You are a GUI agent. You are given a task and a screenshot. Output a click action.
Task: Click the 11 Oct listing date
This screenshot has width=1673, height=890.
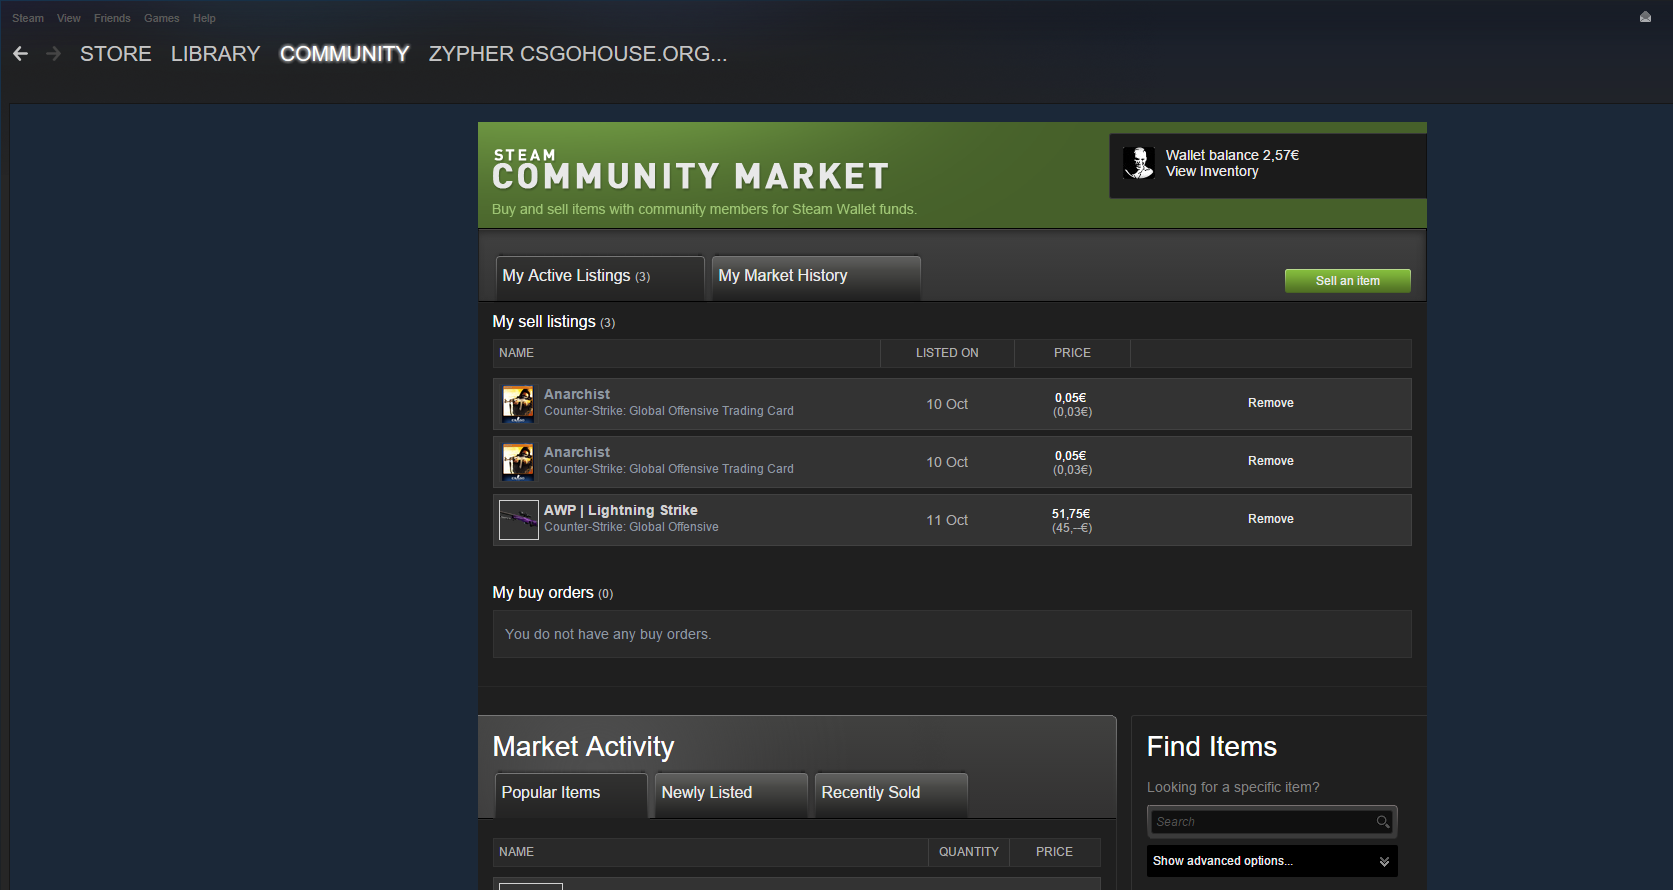tap(947, 520)
